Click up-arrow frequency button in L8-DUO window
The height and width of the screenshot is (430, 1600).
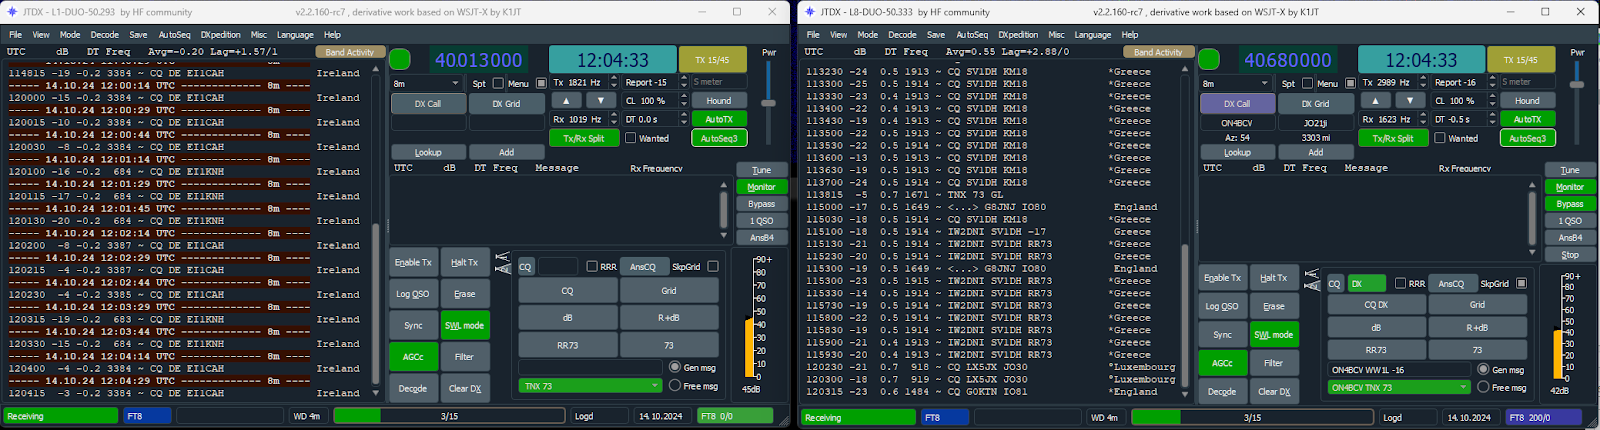tap(1375, 101)
